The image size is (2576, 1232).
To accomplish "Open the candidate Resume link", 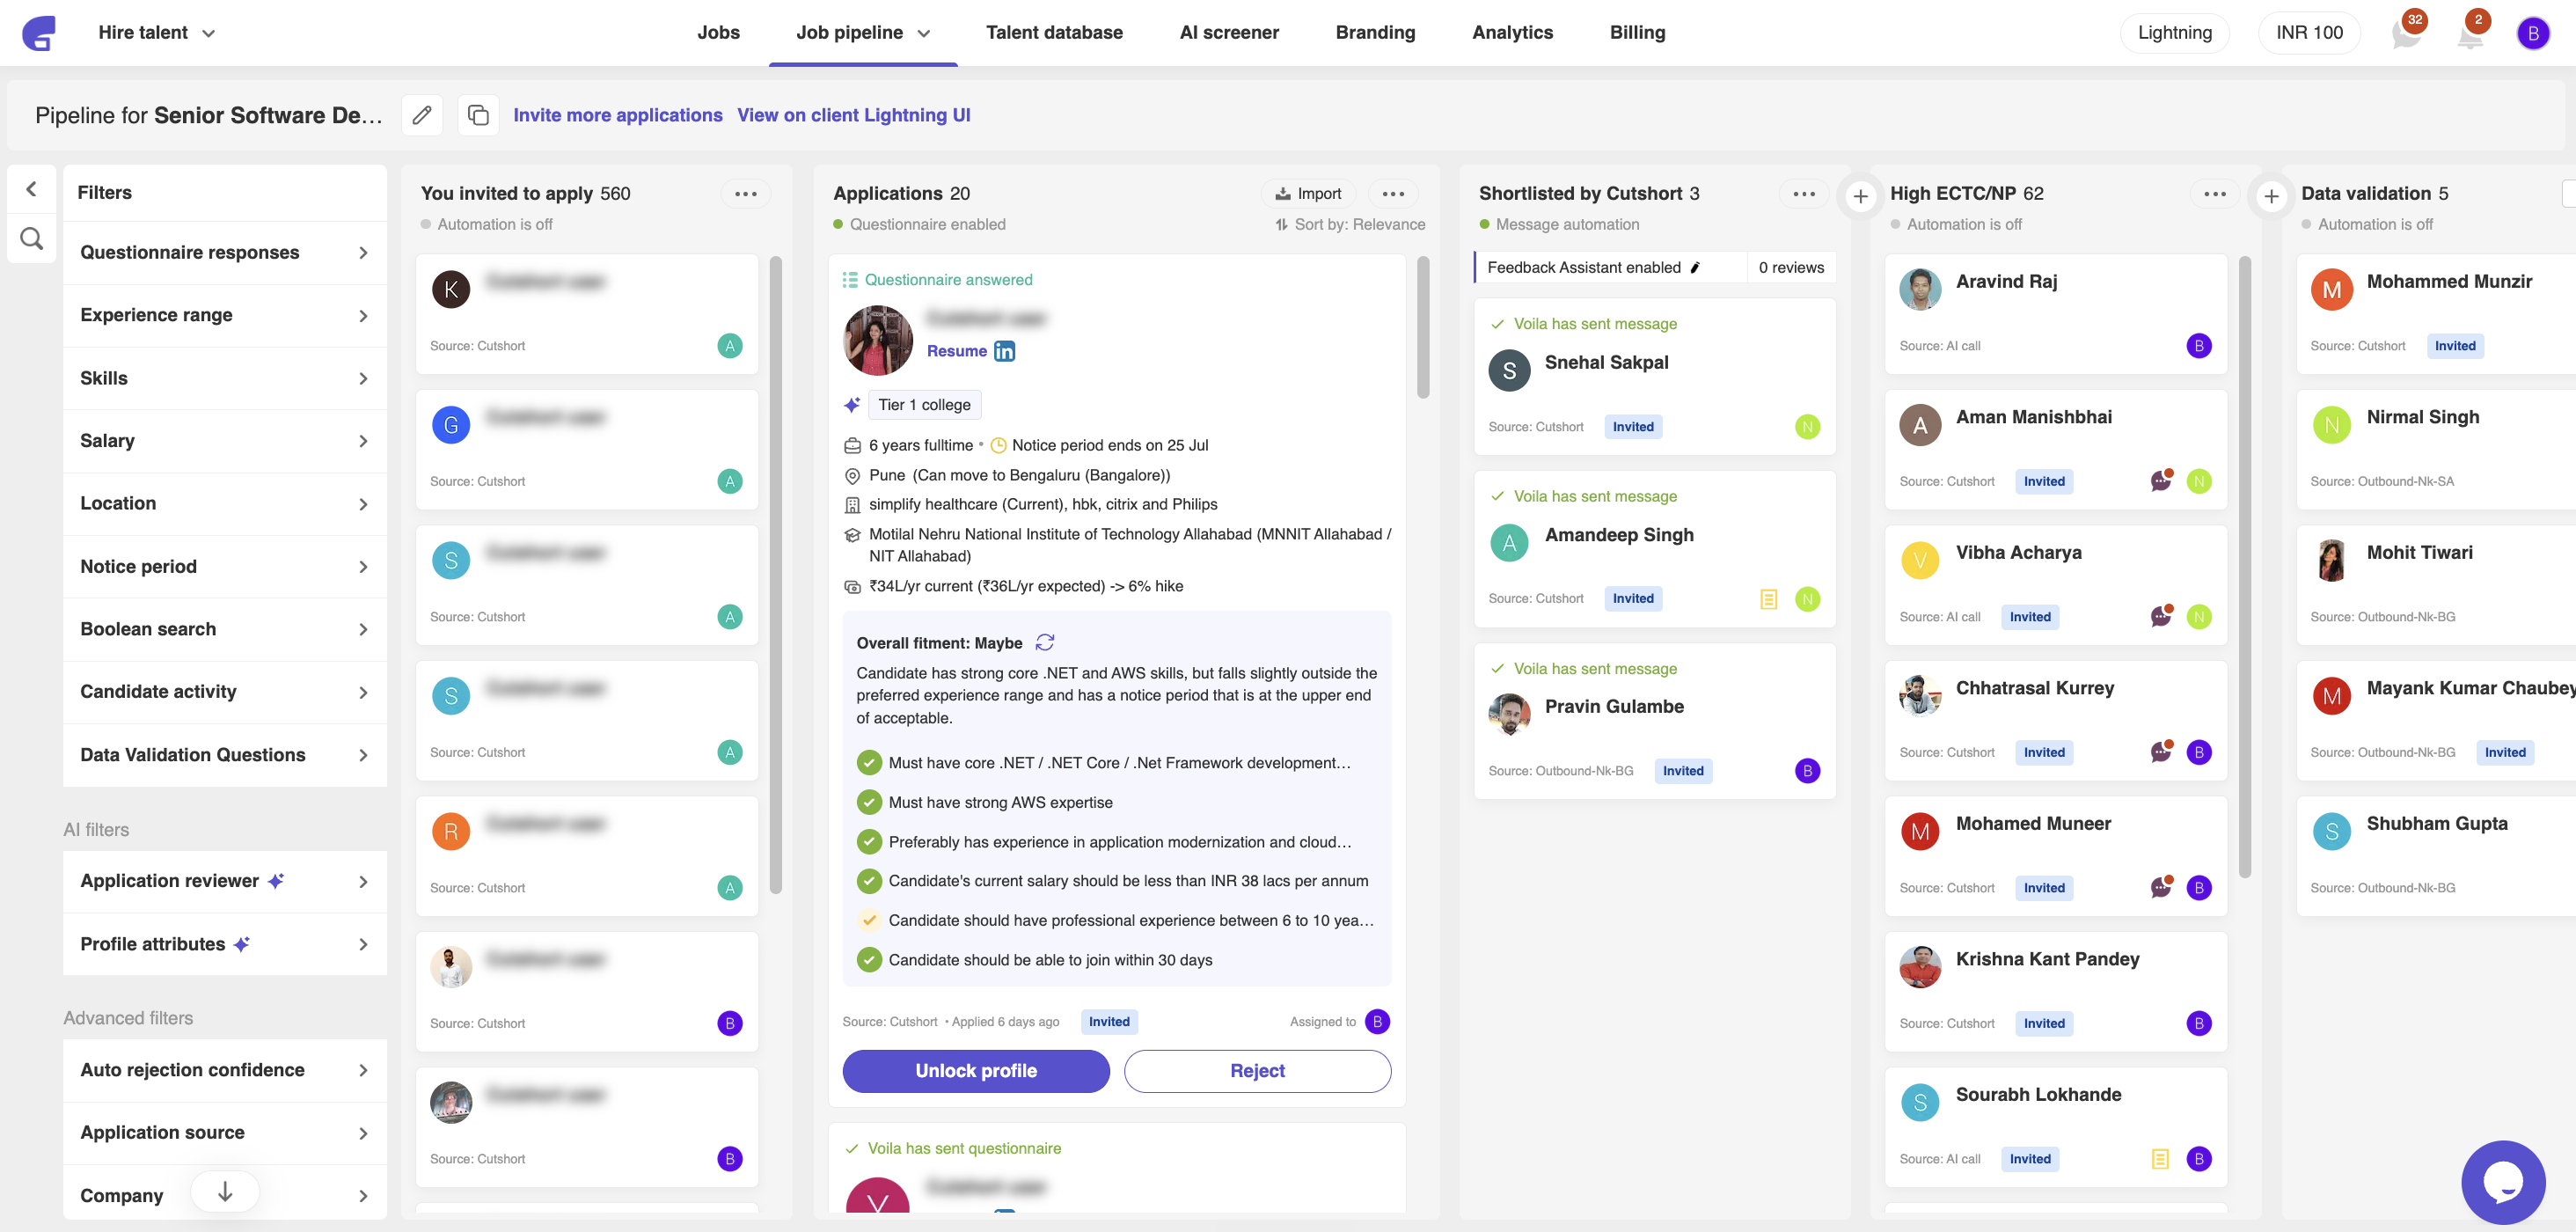I will pyautogui.click(x=956, y=351).
